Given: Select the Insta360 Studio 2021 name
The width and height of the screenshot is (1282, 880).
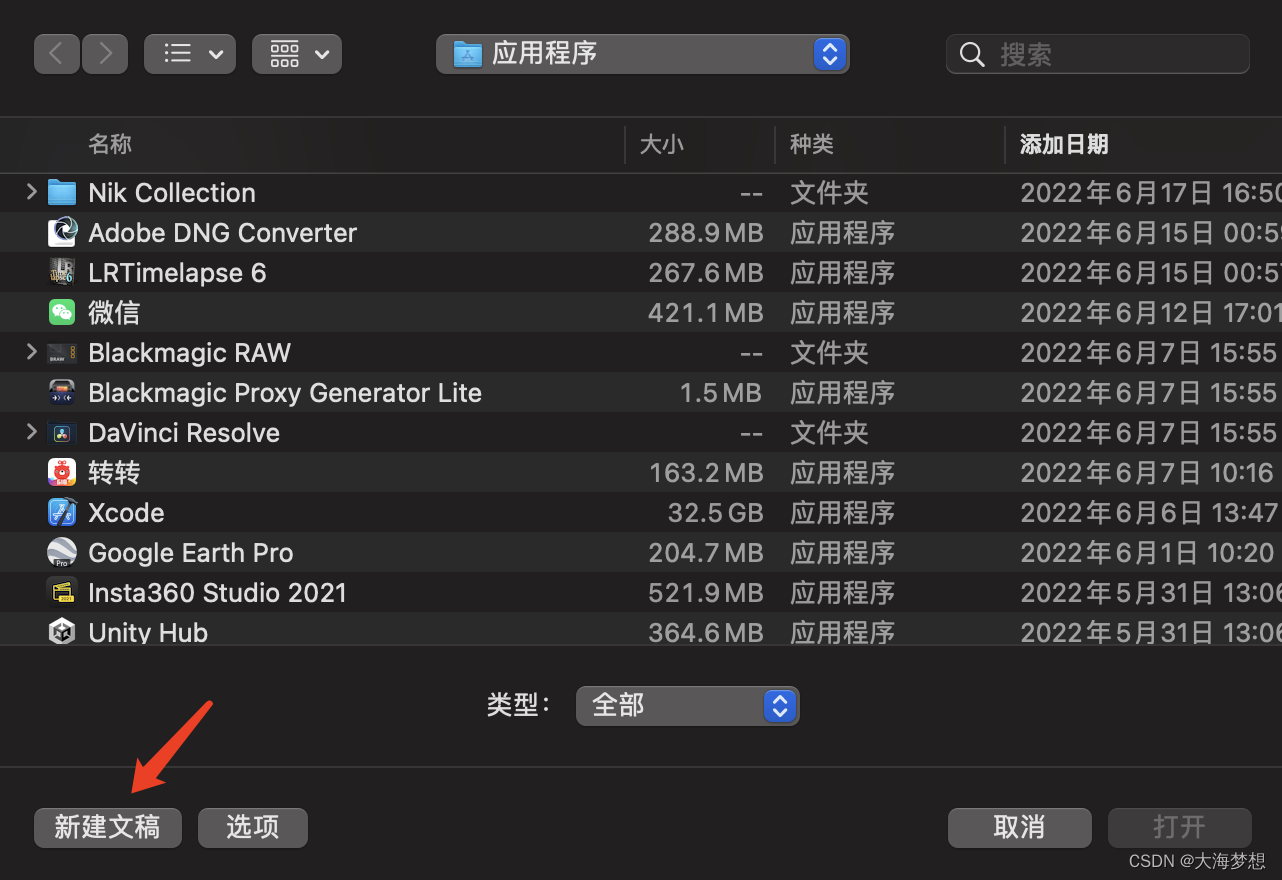Looking at the screenshot, I should point(217,593).
